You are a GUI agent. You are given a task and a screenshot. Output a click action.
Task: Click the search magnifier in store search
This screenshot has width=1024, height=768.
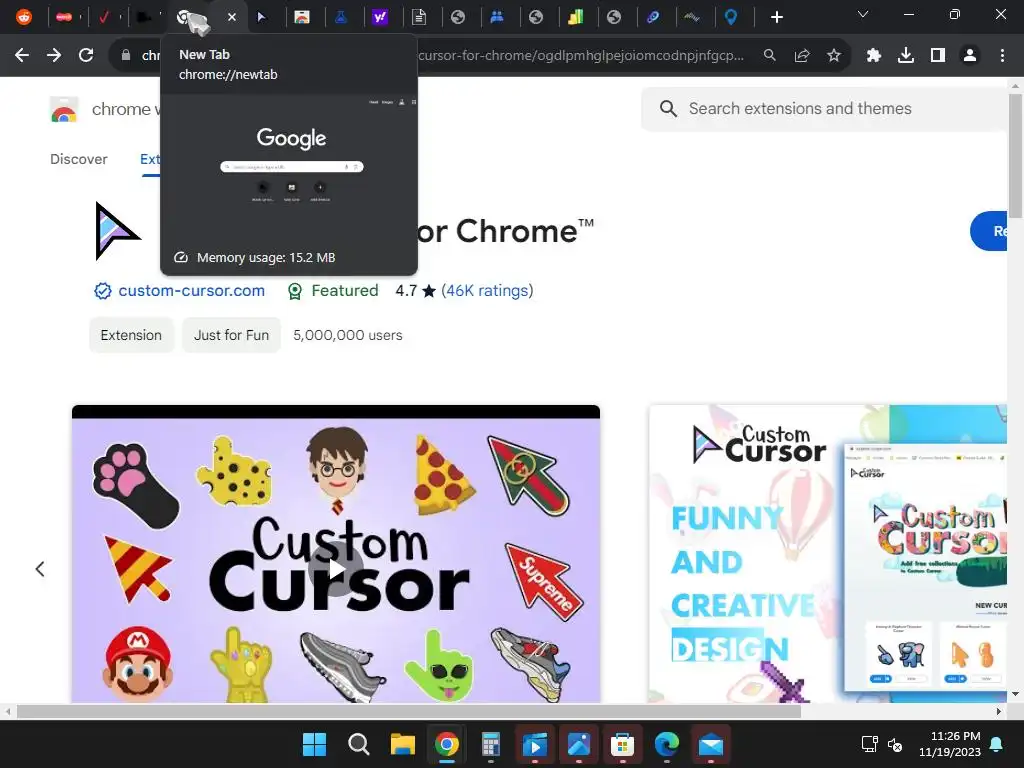point(668,108)
